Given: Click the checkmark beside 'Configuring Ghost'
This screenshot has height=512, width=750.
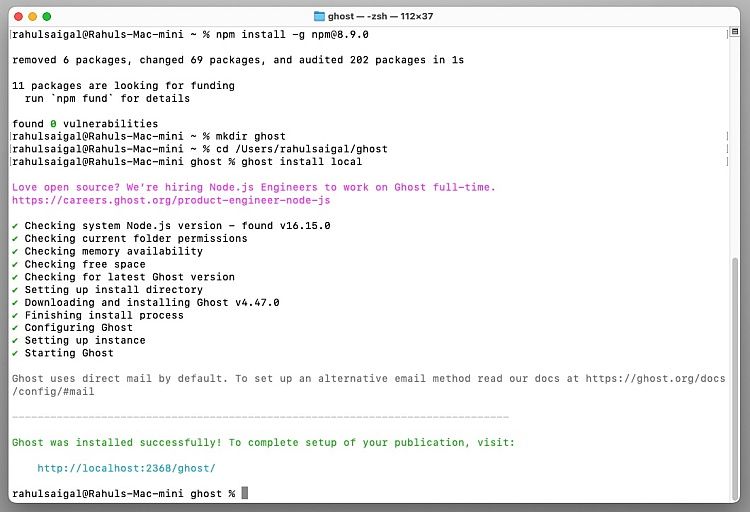Looking at the screenshot, I should [15, 328].
